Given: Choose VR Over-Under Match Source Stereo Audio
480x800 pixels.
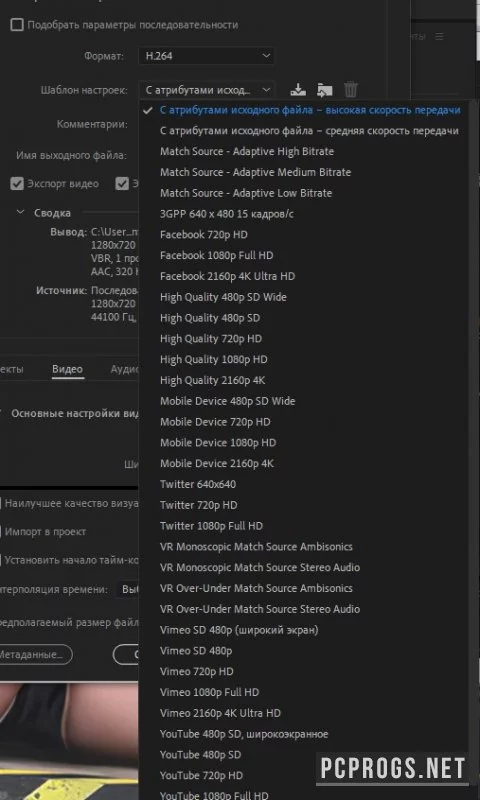Looking at the screenshot, I should click(260, 609).
